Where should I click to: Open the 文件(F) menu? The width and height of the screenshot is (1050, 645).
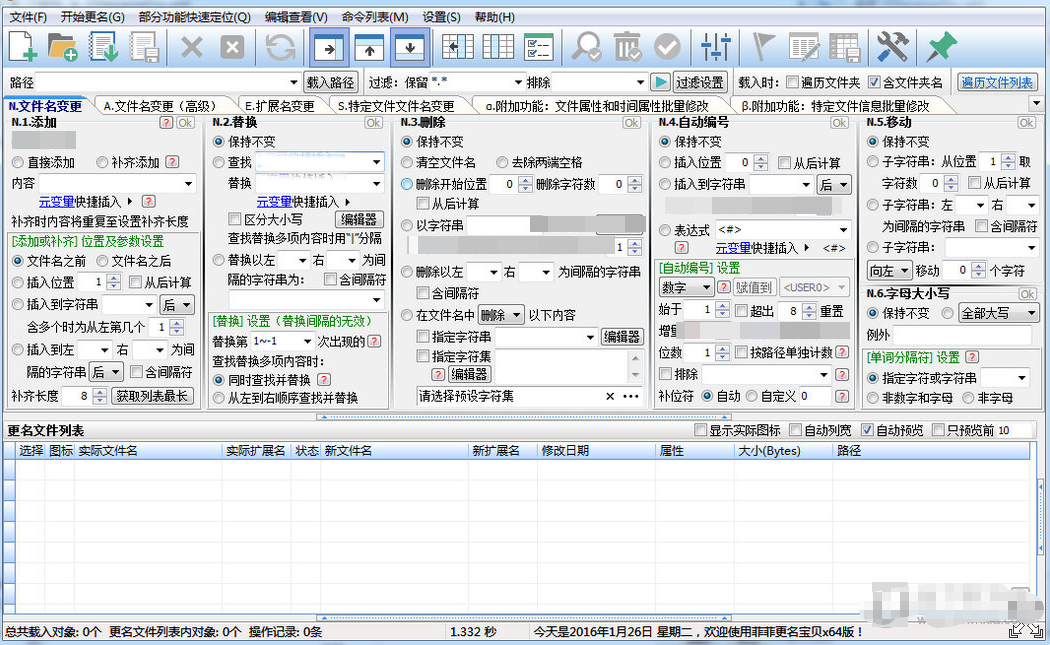click(x=28, y=17)
